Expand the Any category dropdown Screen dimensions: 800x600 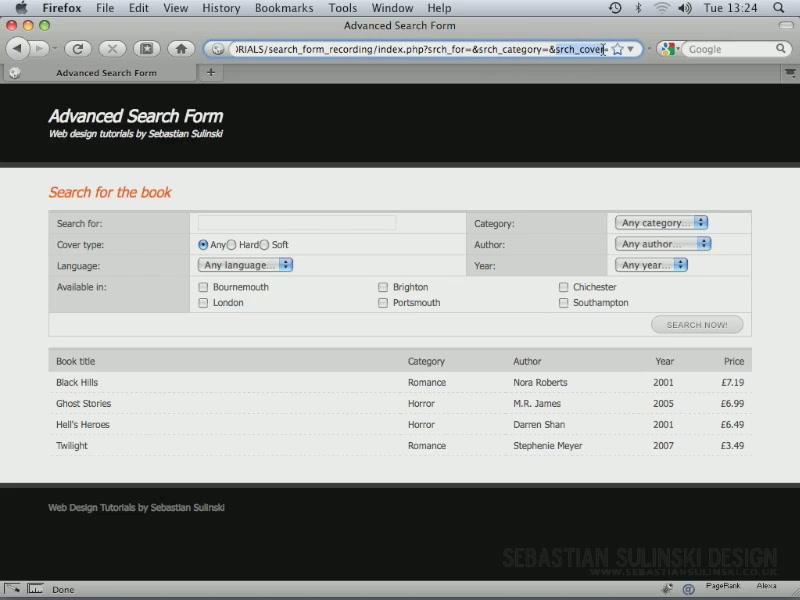point(661,223)
